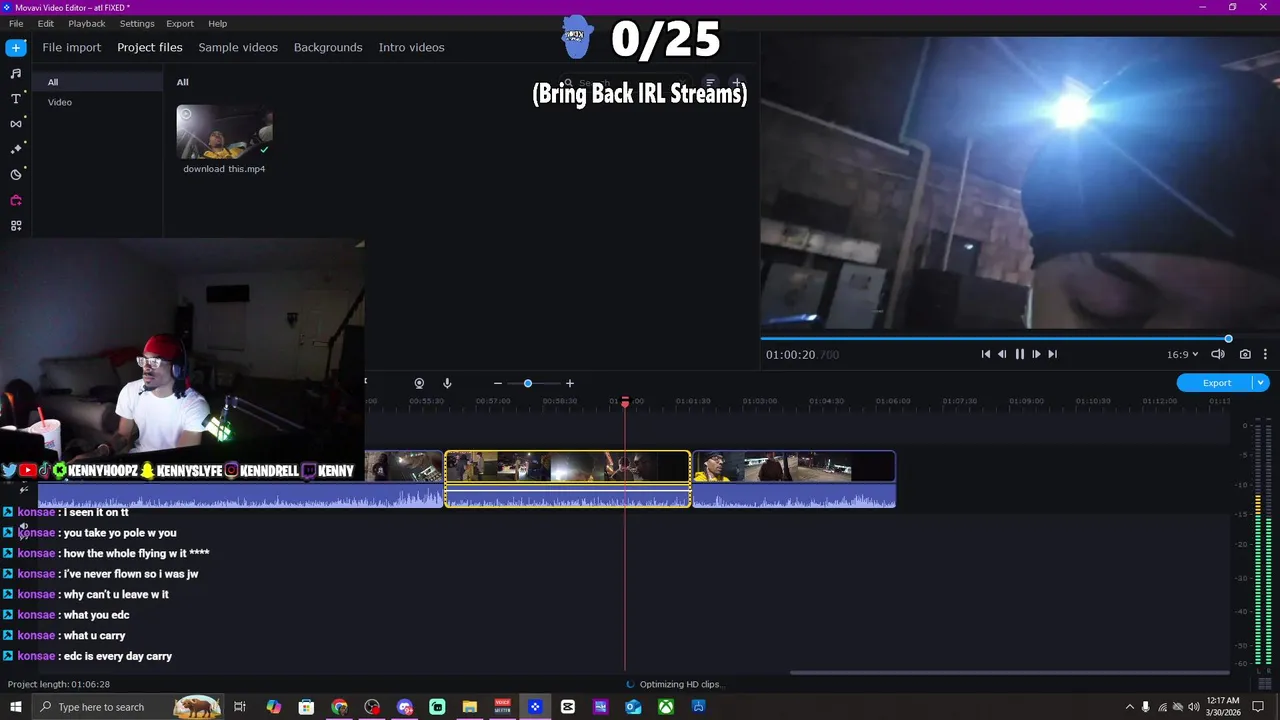Open Task View in the taskbar
The height and width of the screenshot is (720, 1280).
(x=240, y=707)
